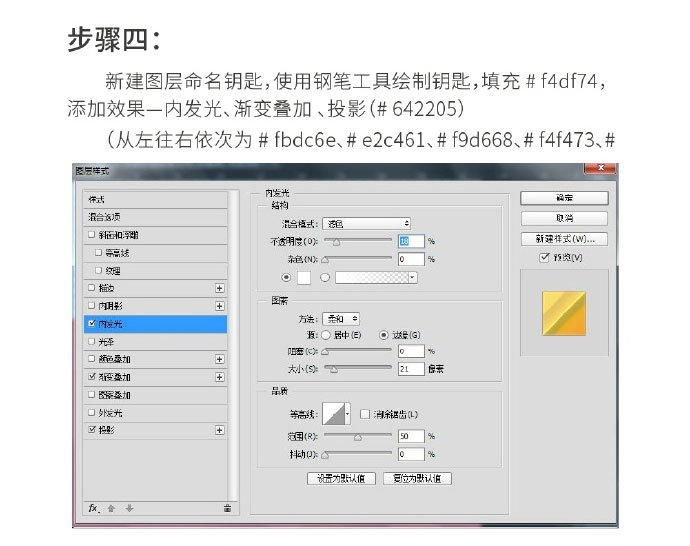Image resolution: width=690 pixels, height=546 pixels.
Task: Open the 样式 styles section
Action: click(x=155, y=199)
